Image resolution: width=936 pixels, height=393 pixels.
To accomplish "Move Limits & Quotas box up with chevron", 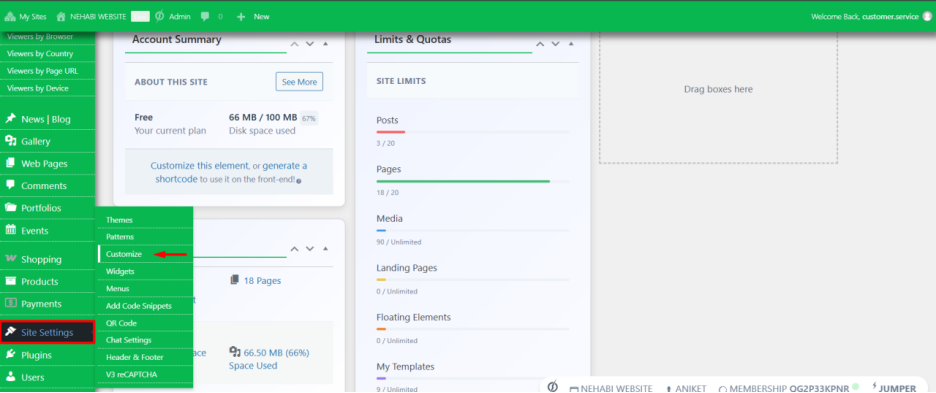I will pos(540,44).
